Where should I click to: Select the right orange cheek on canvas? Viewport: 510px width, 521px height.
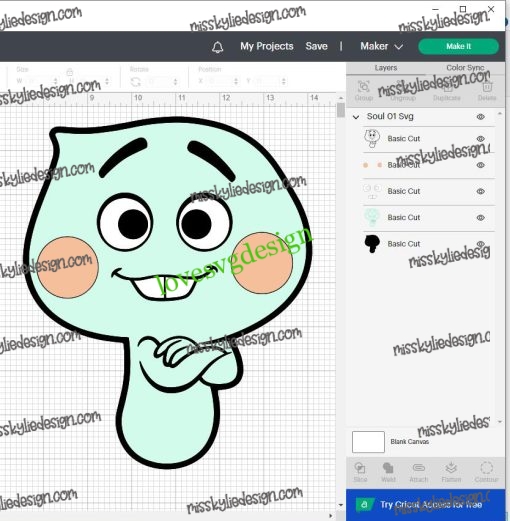tap(262, 263)
